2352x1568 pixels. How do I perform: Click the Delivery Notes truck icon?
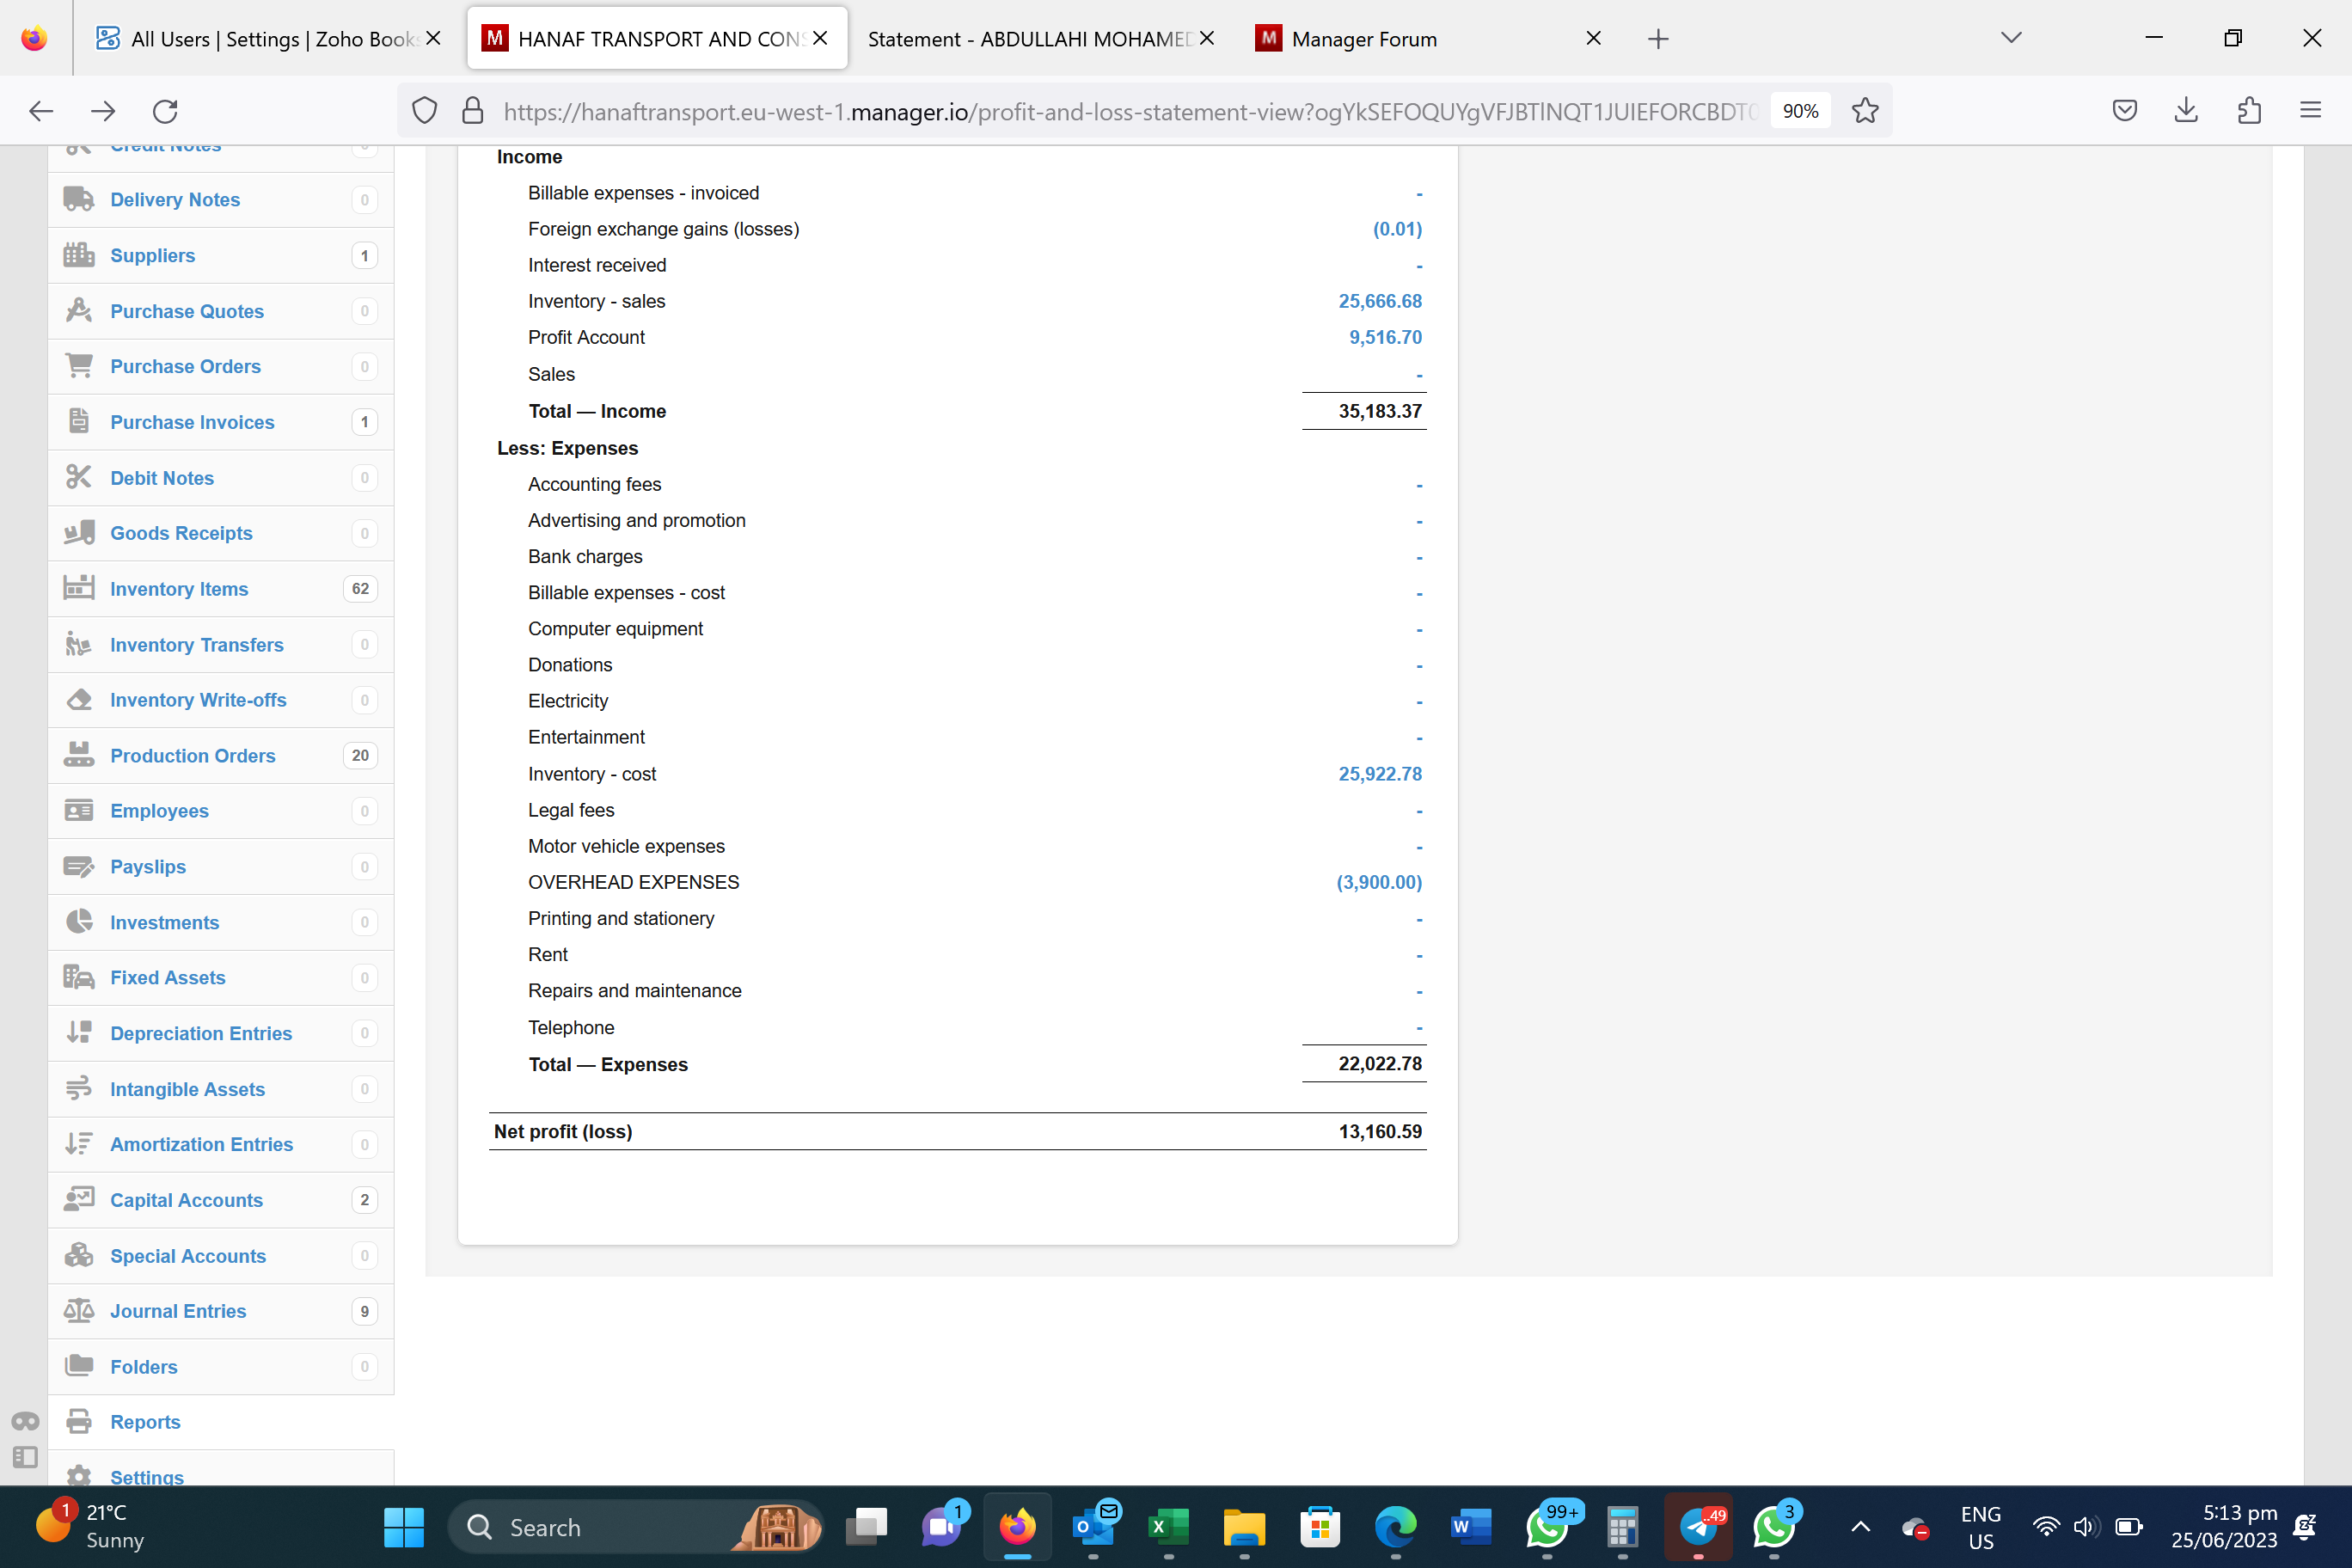tap(78, 199)
